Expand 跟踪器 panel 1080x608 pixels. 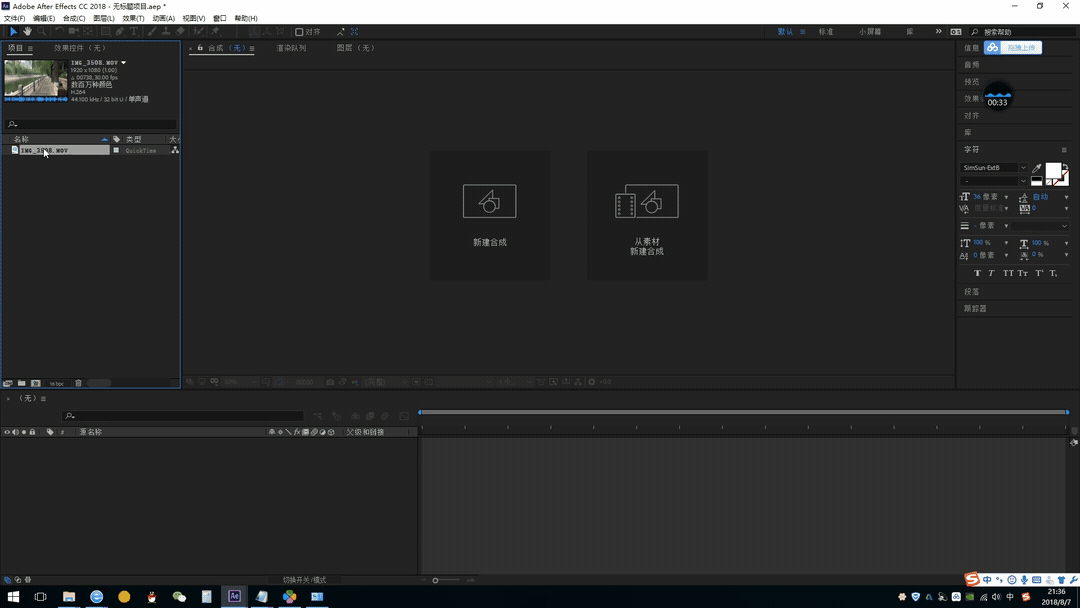(x=975, y=308)
